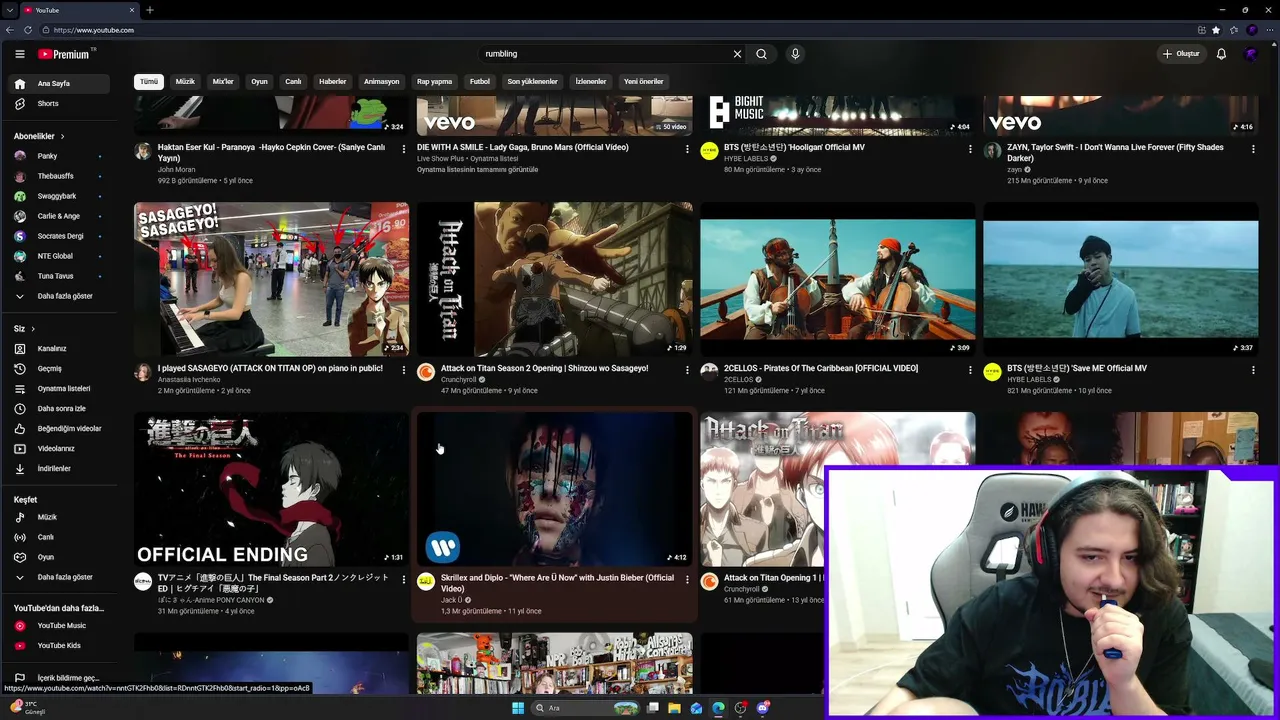The image size is (1280, 720).
Task: Click the Oluştur create button
Action: tap(1180, 54)
